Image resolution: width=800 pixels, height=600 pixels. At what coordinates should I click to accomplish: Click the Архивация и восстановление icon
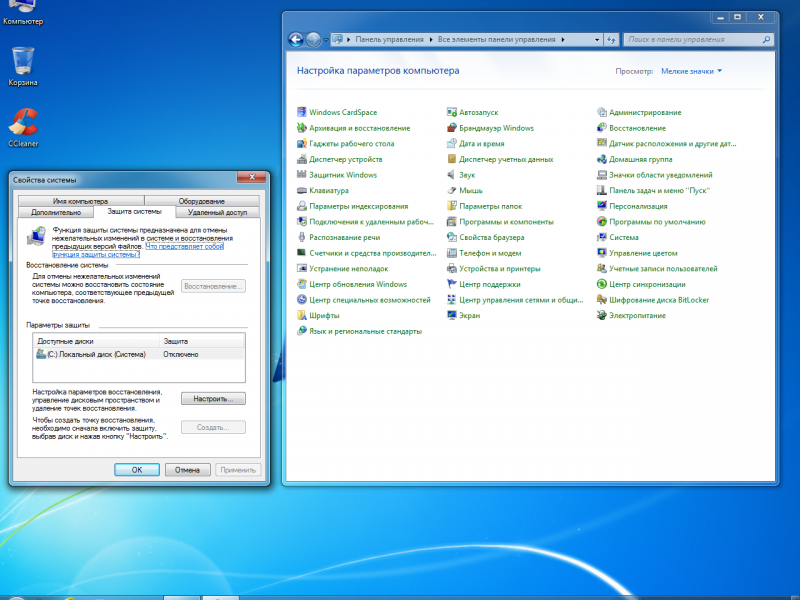click(302, 128)
